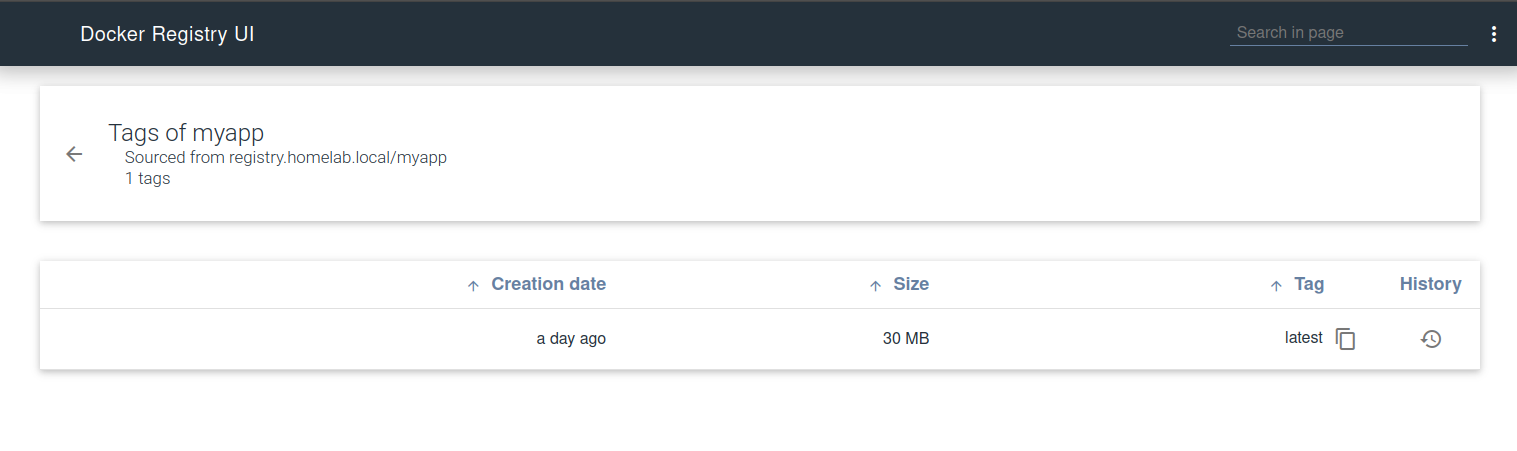Copy the latest tag pull command
This screenshot has height=451, width=1517.
coord(1346,339)
